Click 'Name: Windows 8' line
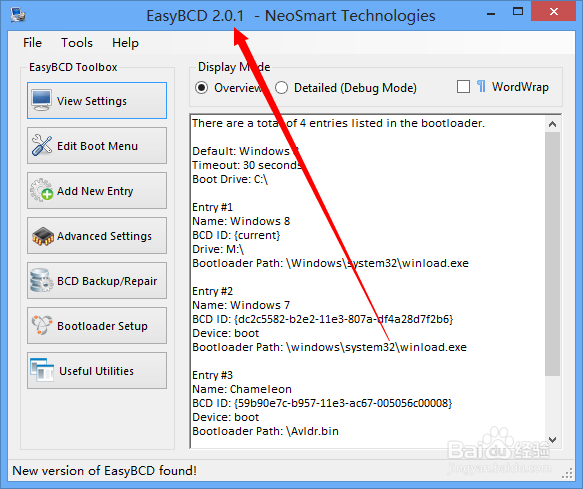Viewport: 583px width, 489px height. point(241,221)
